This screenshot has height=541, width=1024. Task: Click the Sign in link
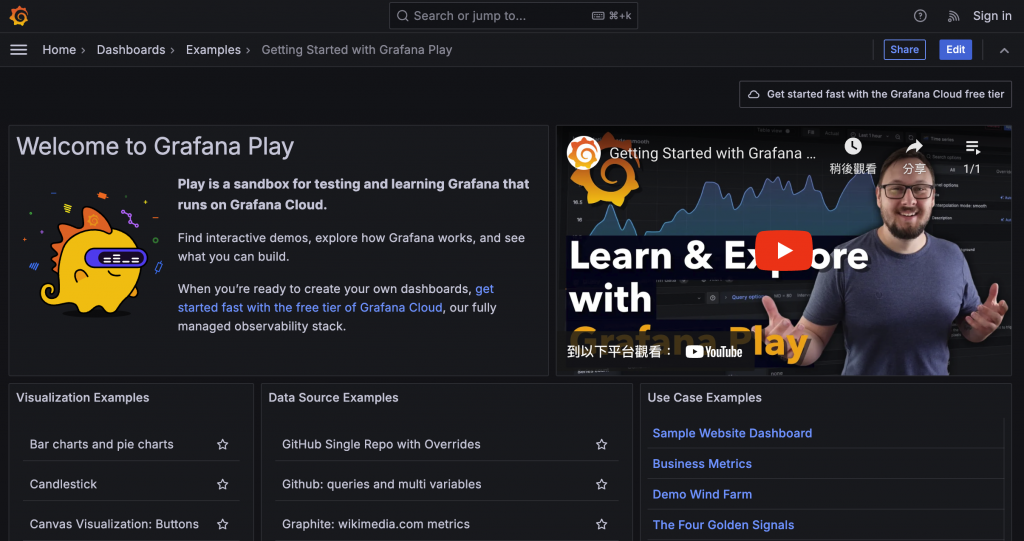pyautogui.click(x=992, y=16)
